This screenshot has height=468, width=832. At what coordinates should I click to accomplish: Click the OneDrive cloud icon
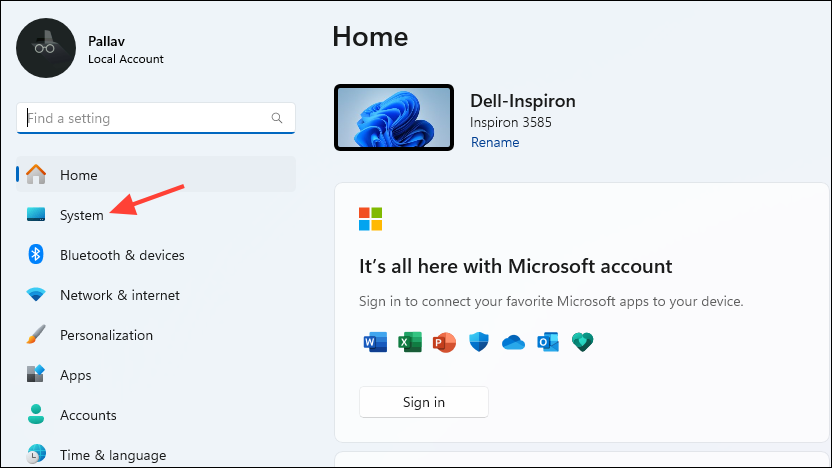(x=513, y=343)
